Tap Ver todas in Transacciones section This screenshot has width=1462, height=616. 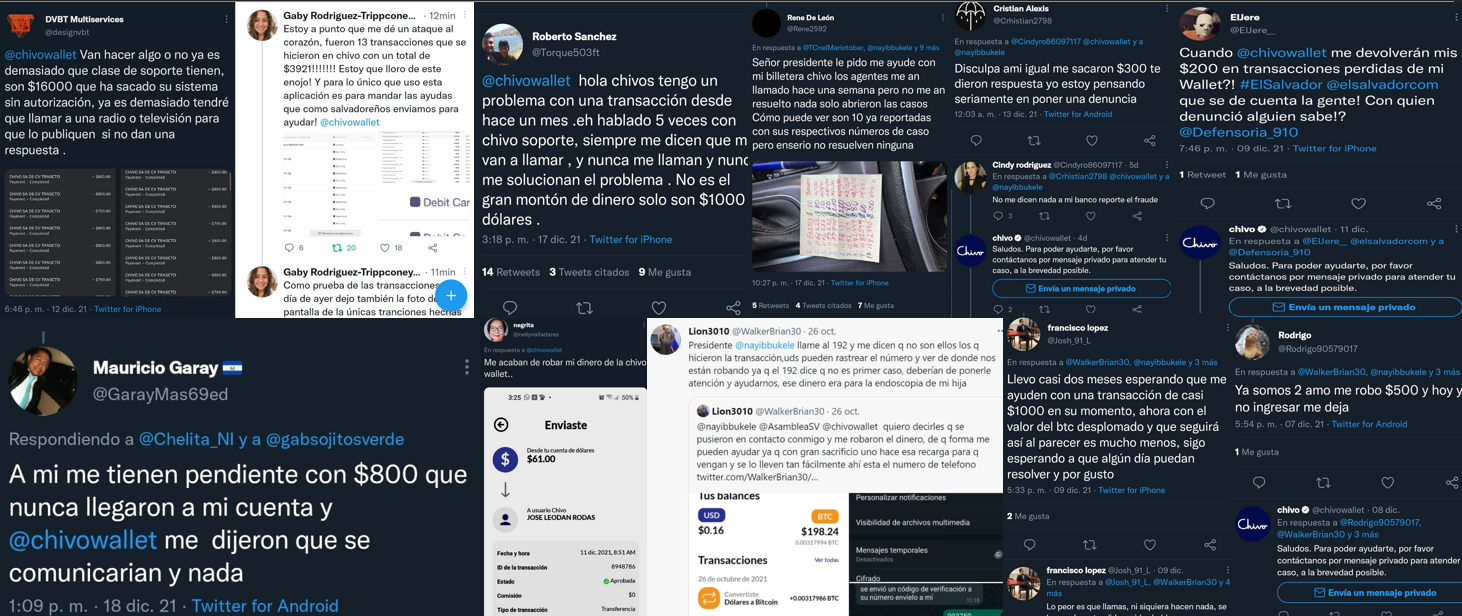(x=826, y=560)
